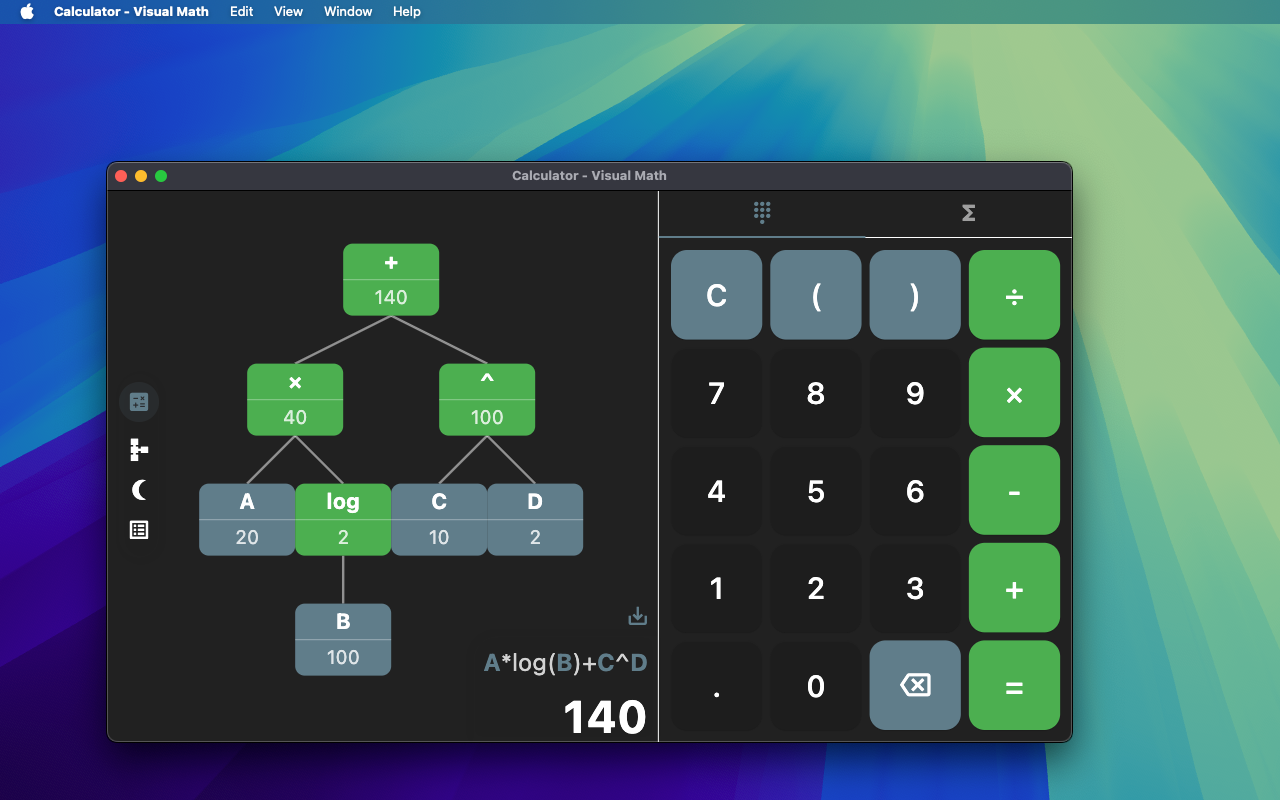Click the plus operator key on keypad

pos(1014,588)
